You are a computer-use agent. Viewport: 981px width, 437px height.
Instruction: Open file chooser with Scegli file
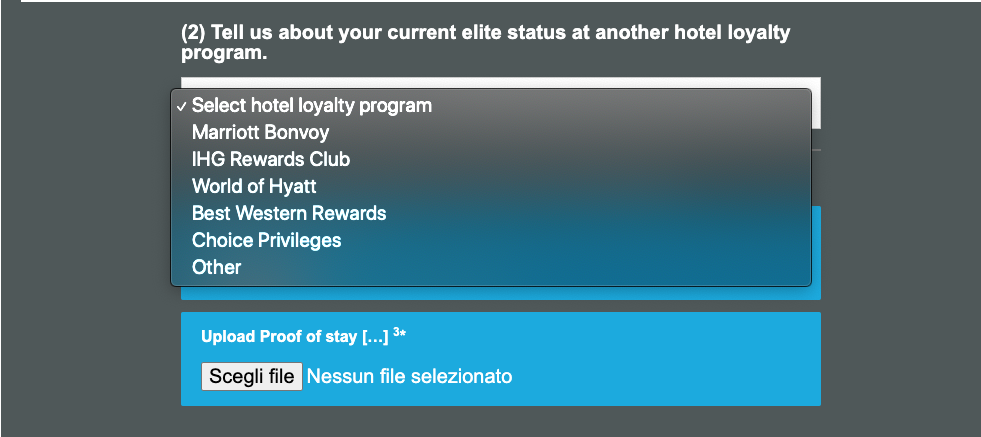pyautogui.click(x=252, y=376)
